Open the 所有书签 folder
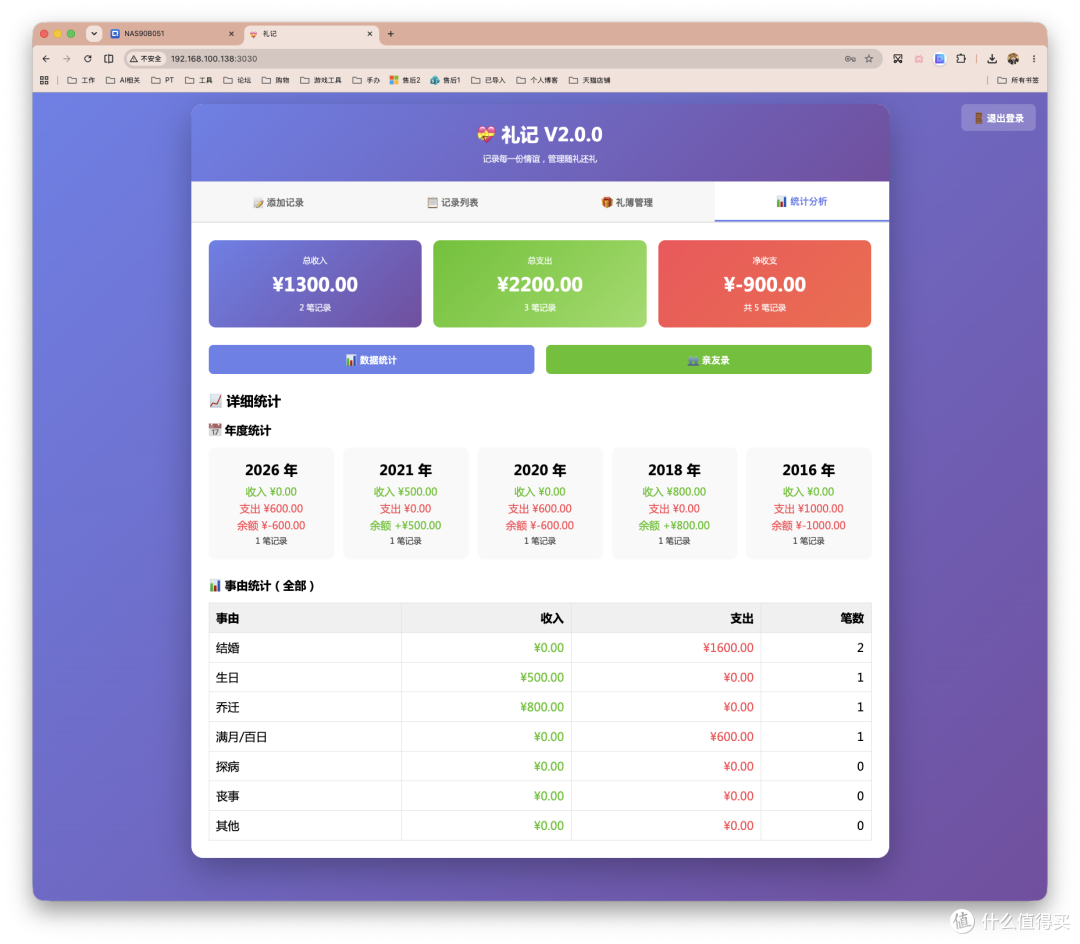Screen dimensions: 1080x944 click(1018, 81)
